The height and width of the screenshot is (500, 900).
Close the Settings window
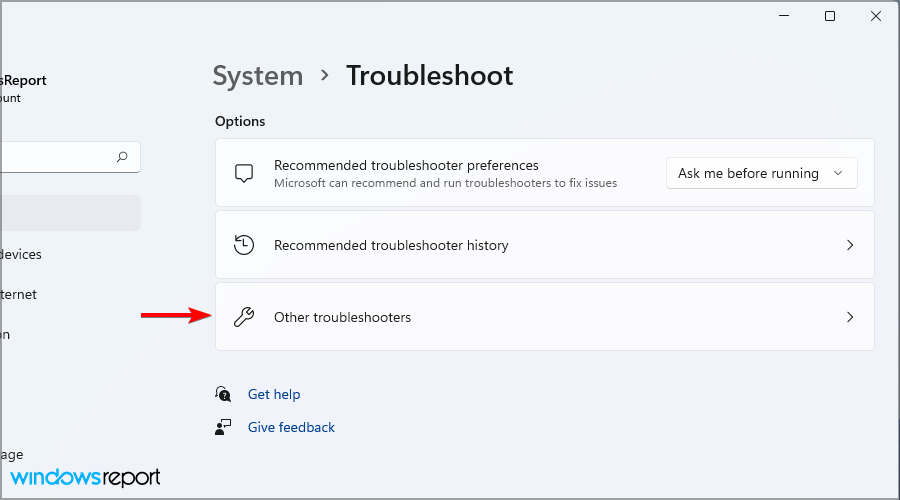876,16
